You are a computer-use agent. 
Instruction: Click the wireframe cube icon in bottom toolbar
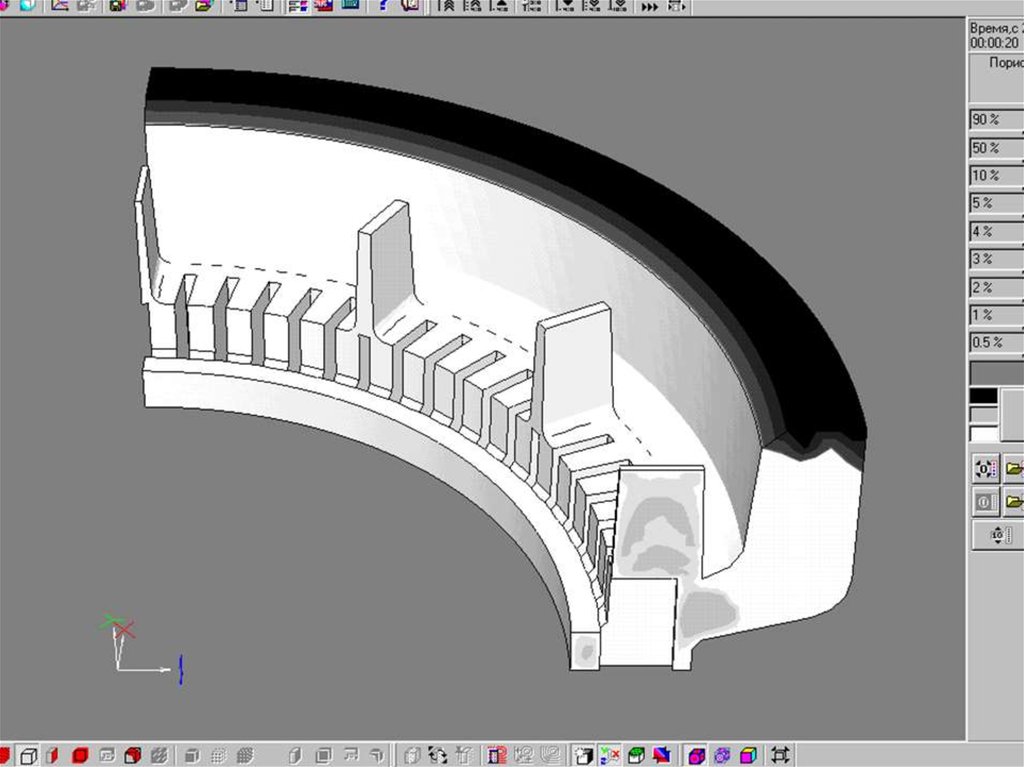click(30, 755)
